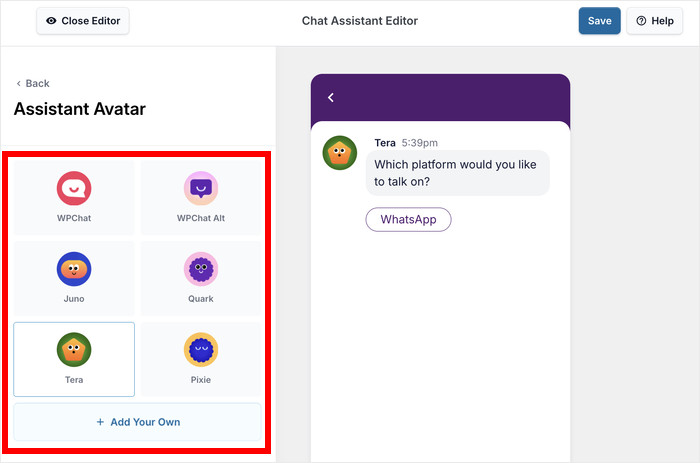
Task: Click the Chat Assistant Editor title
Action: click(x=359, y=21)
